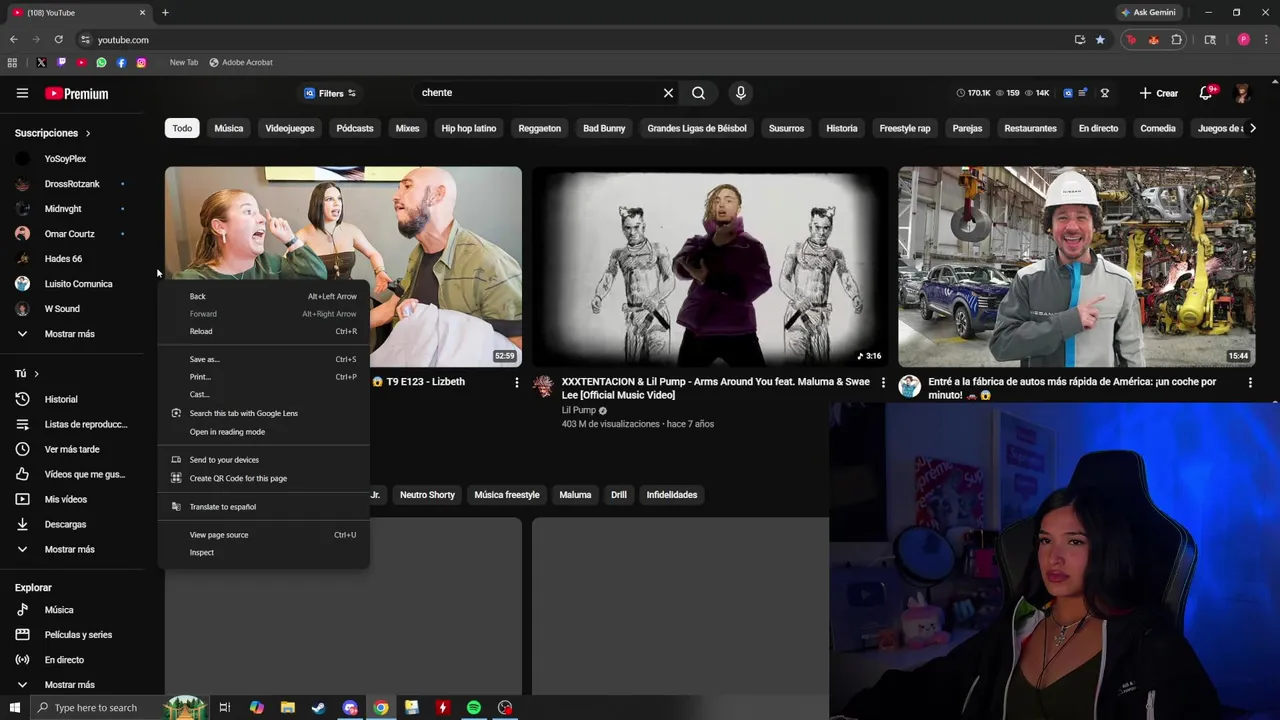Select the Todo filter chip
The width and height of the screenshot is (1280, 720).
(182, 128)
